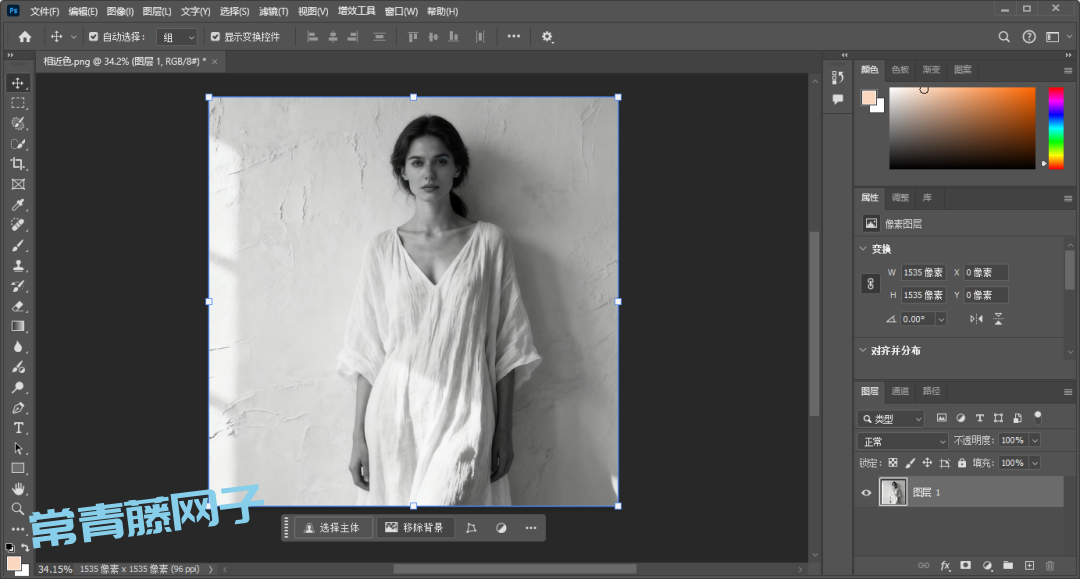Open the layer filter 类型 dropdown
This screenshot has height=579, width=1080.
point(892,419)
